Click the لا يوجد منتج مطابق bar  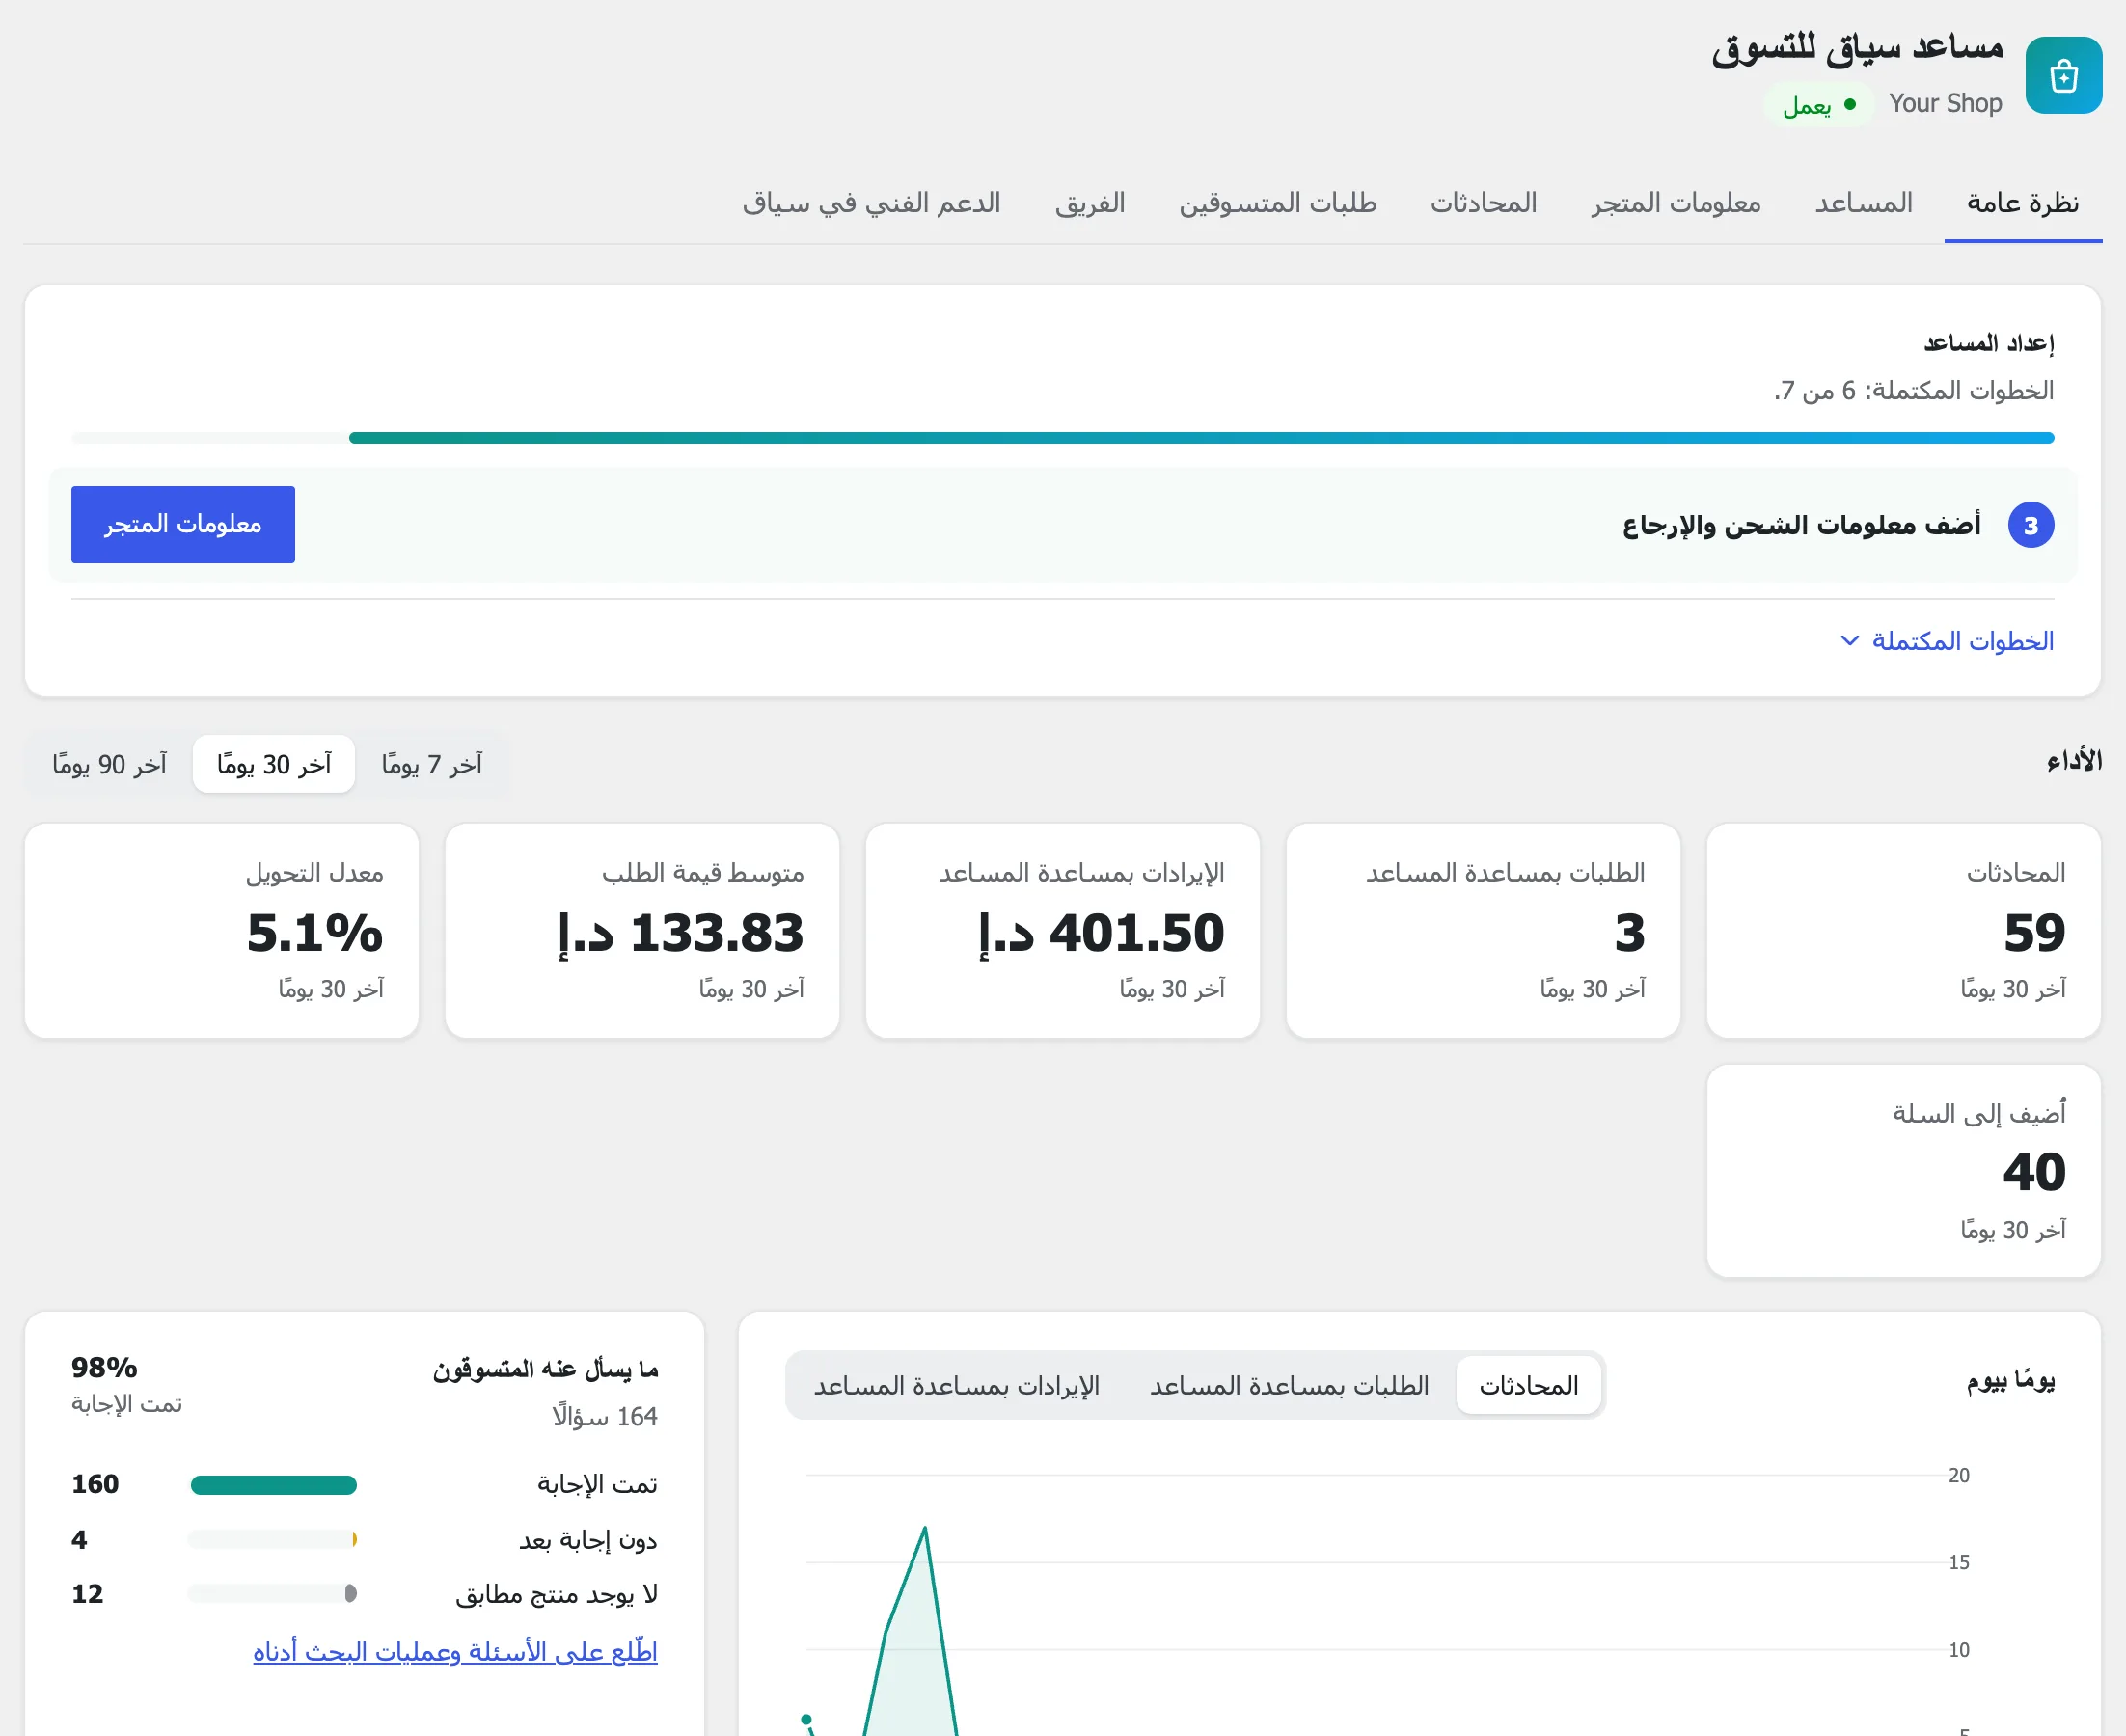(272, 1594)
